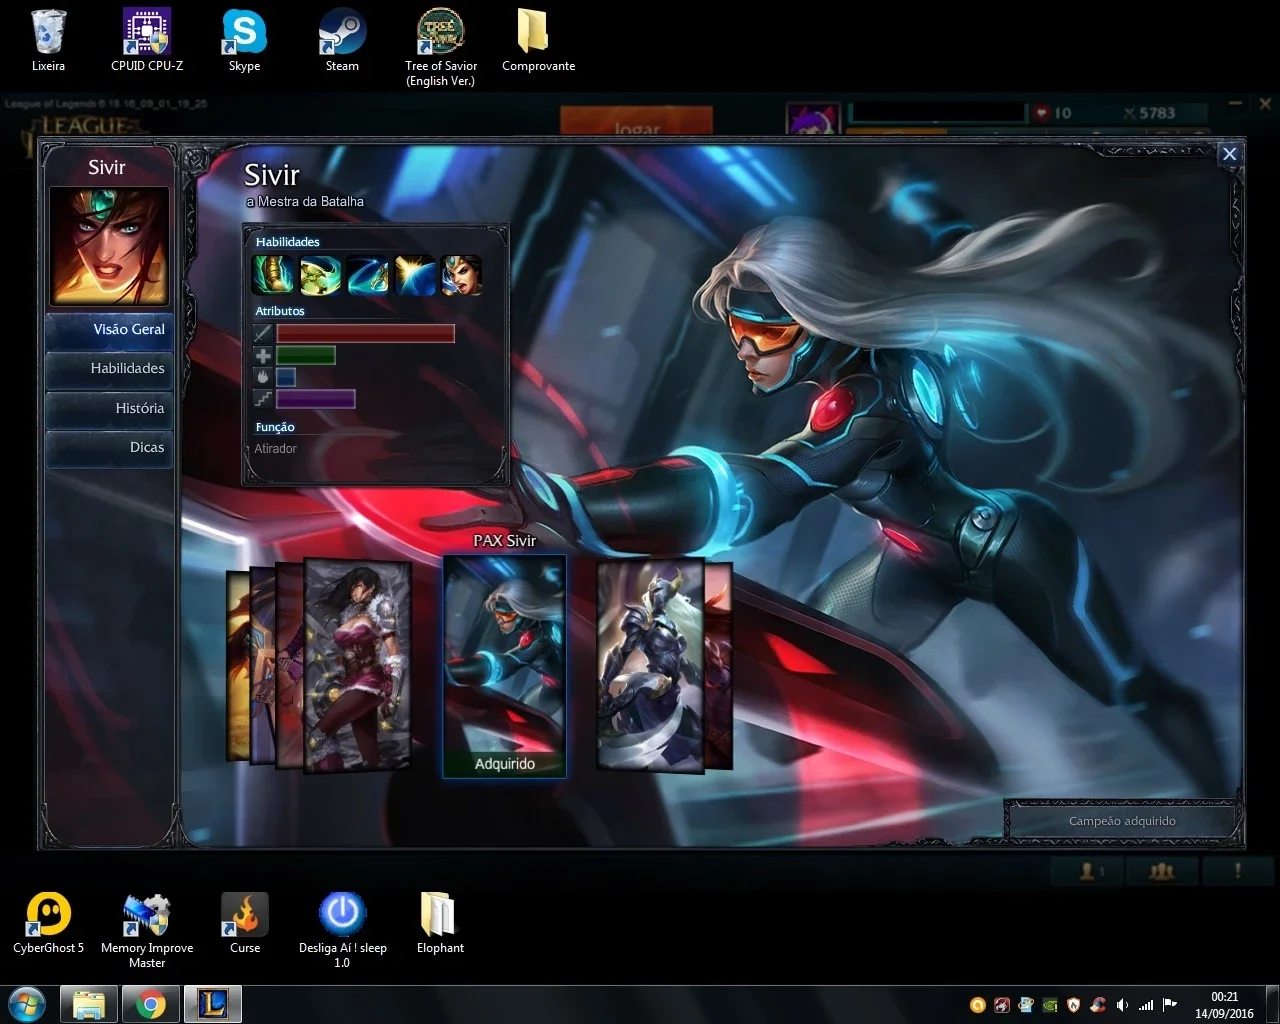
Task: Select Sivir's Boomerang Blade ability icon
Action: tap(320, 275)
